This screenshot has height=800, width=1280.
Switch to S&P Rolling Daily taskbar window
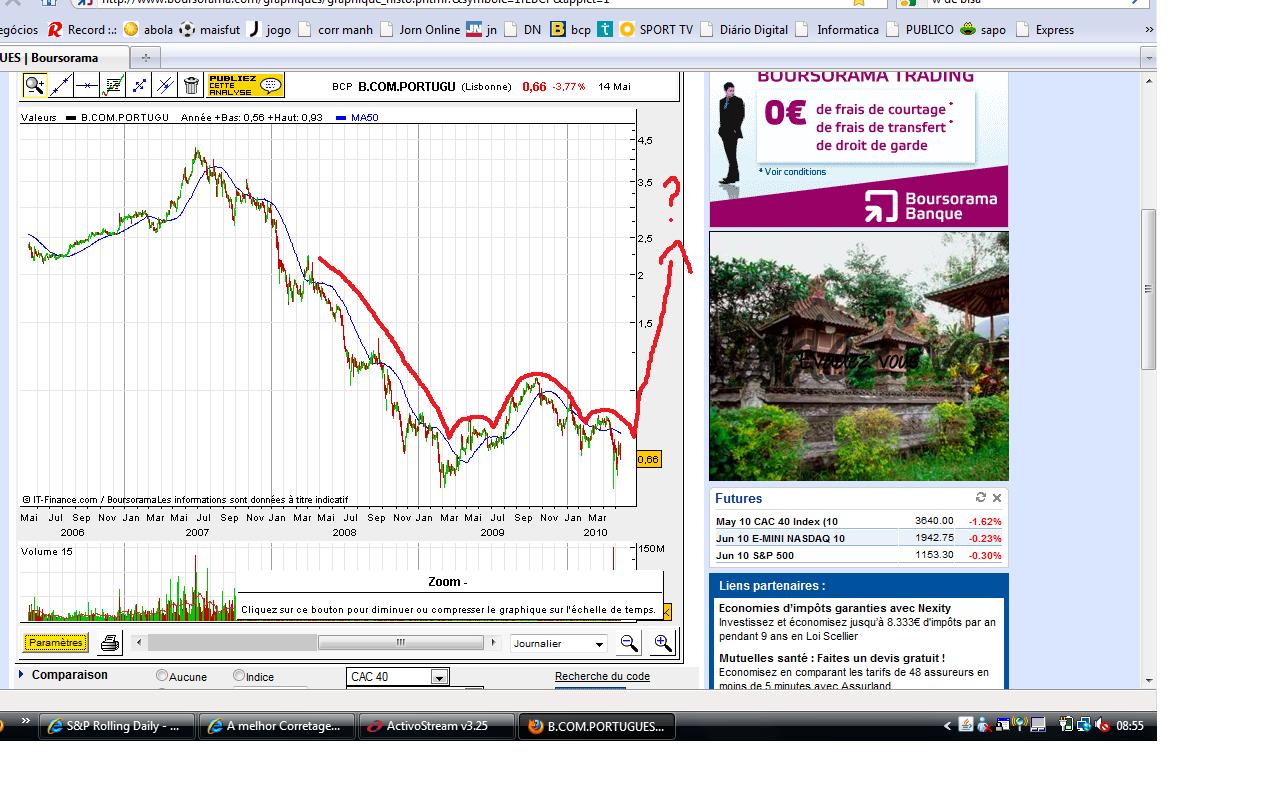(116, 726)
